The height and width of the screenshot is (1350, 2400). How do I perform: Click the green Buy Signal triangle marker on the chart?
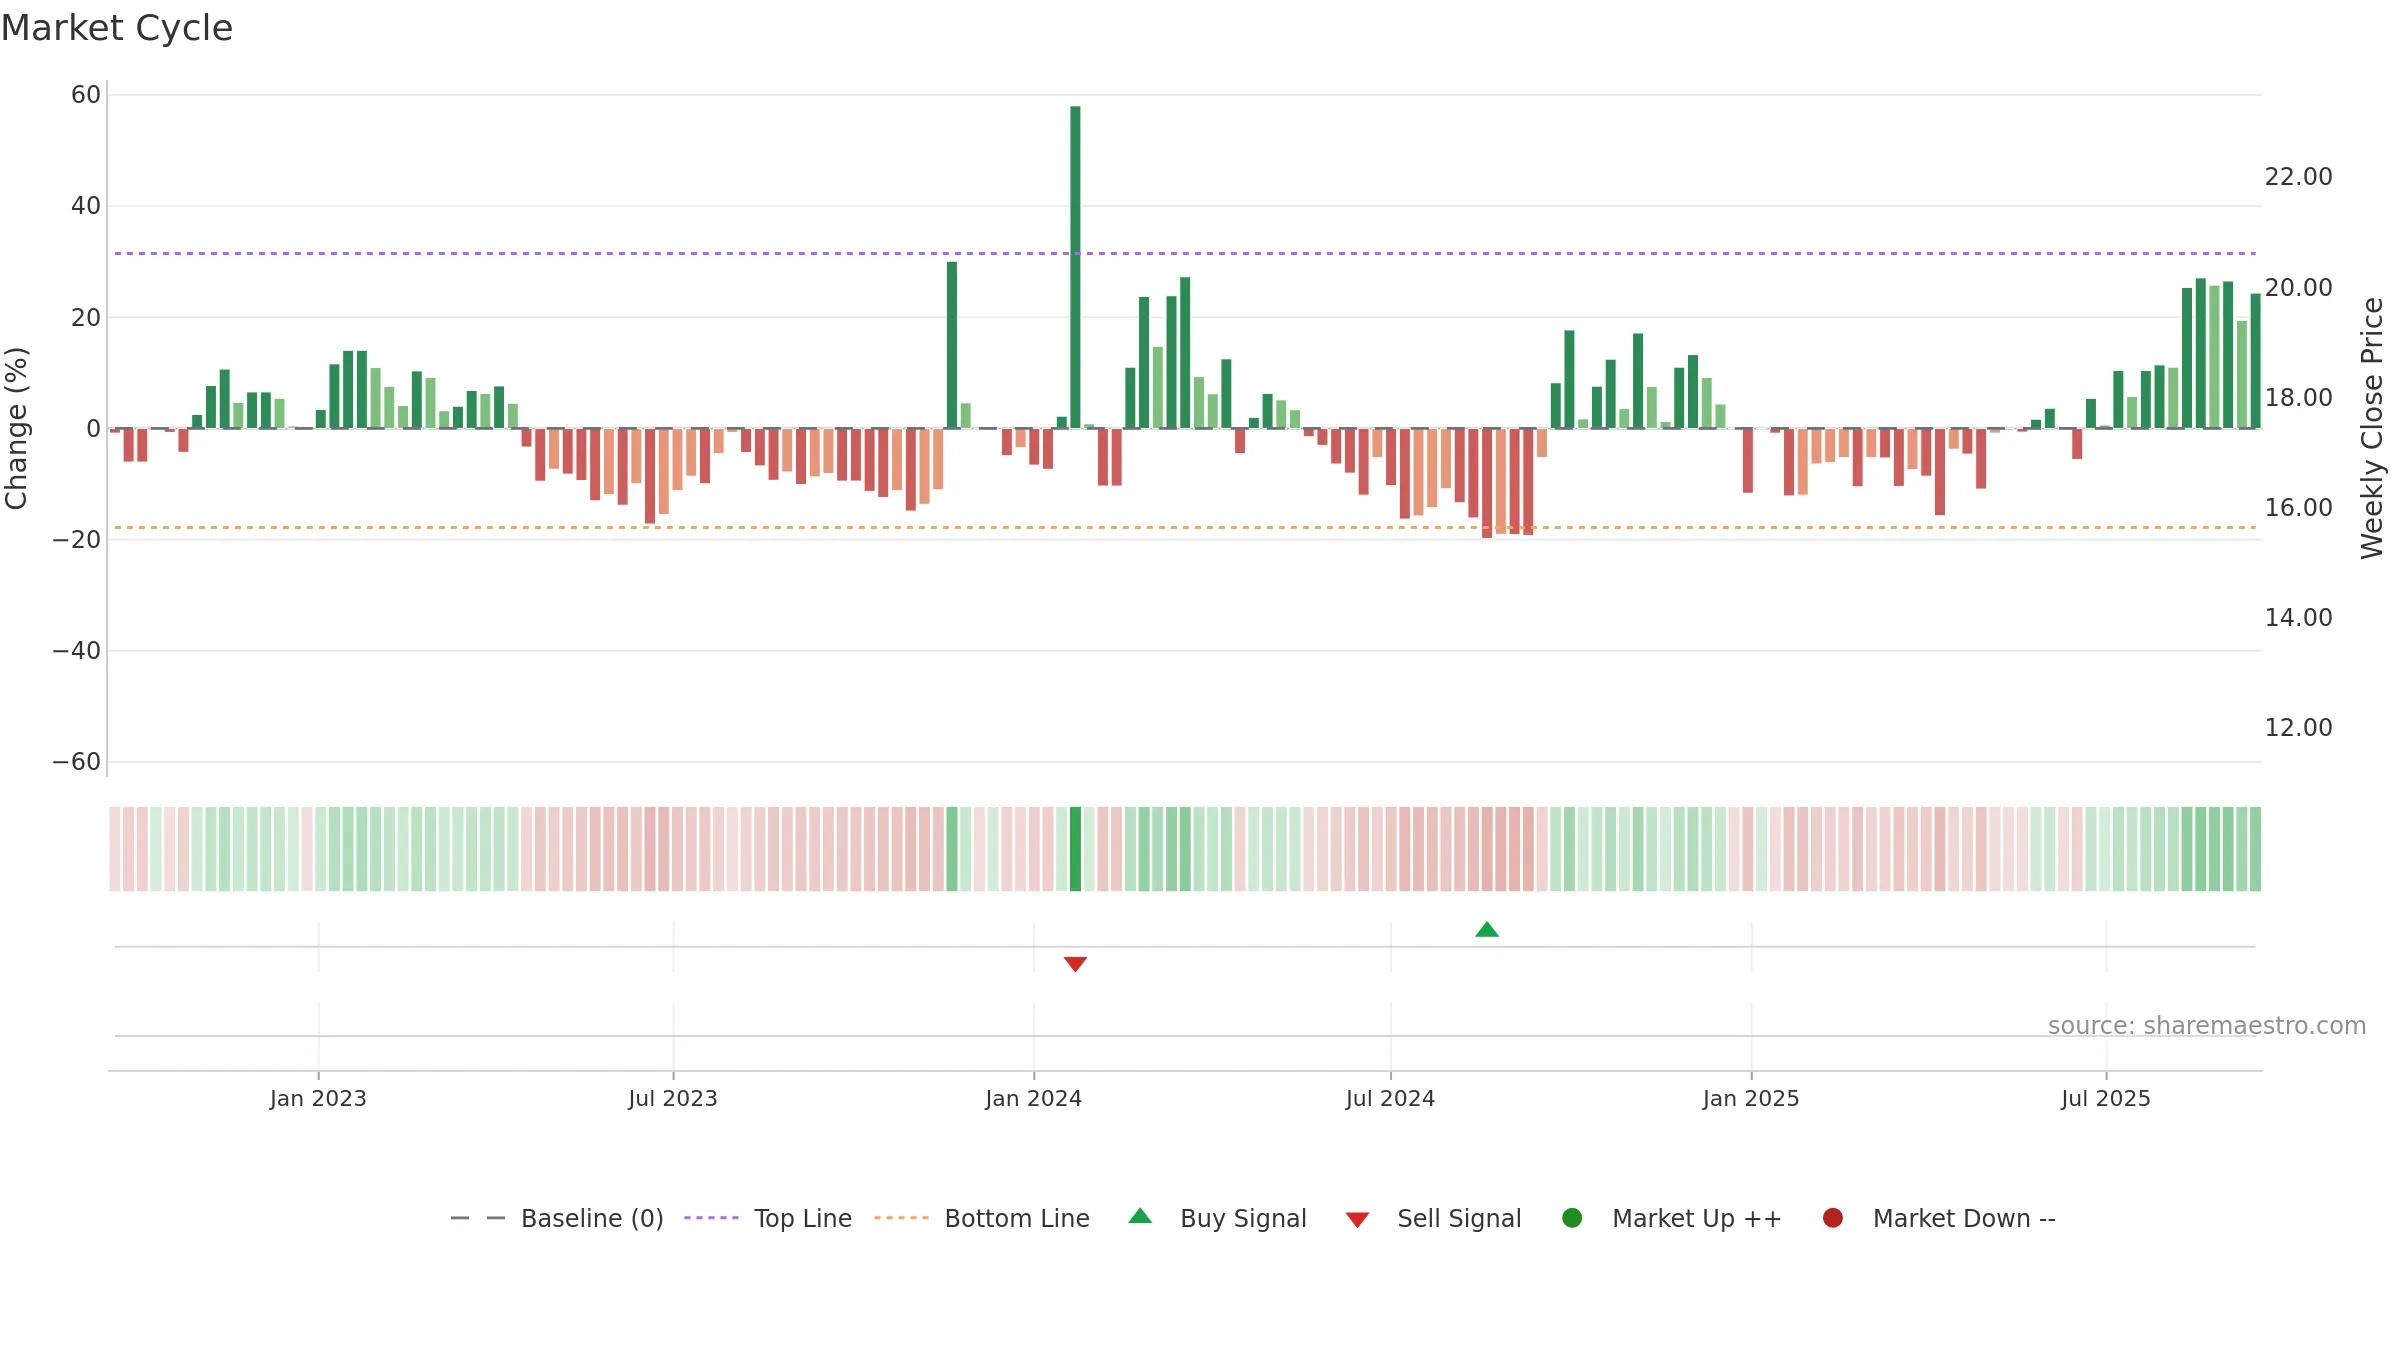click(x=1487, y=930)
